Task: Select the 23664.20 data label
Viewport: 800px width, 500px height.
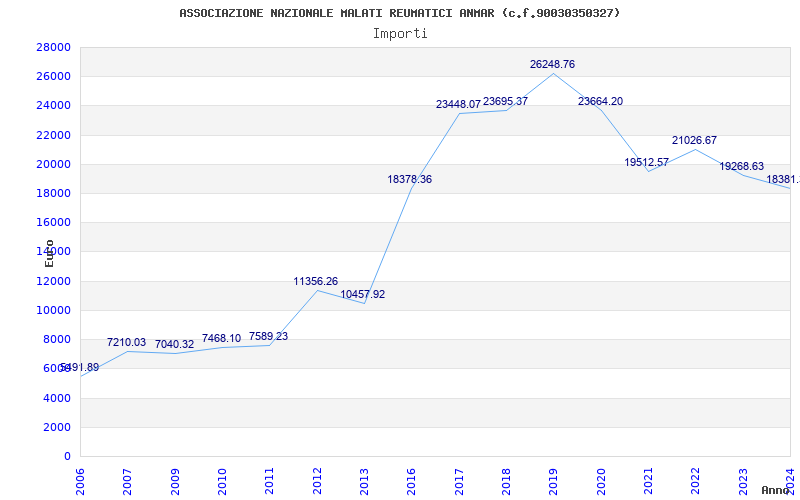Action: tap(600, 101)
